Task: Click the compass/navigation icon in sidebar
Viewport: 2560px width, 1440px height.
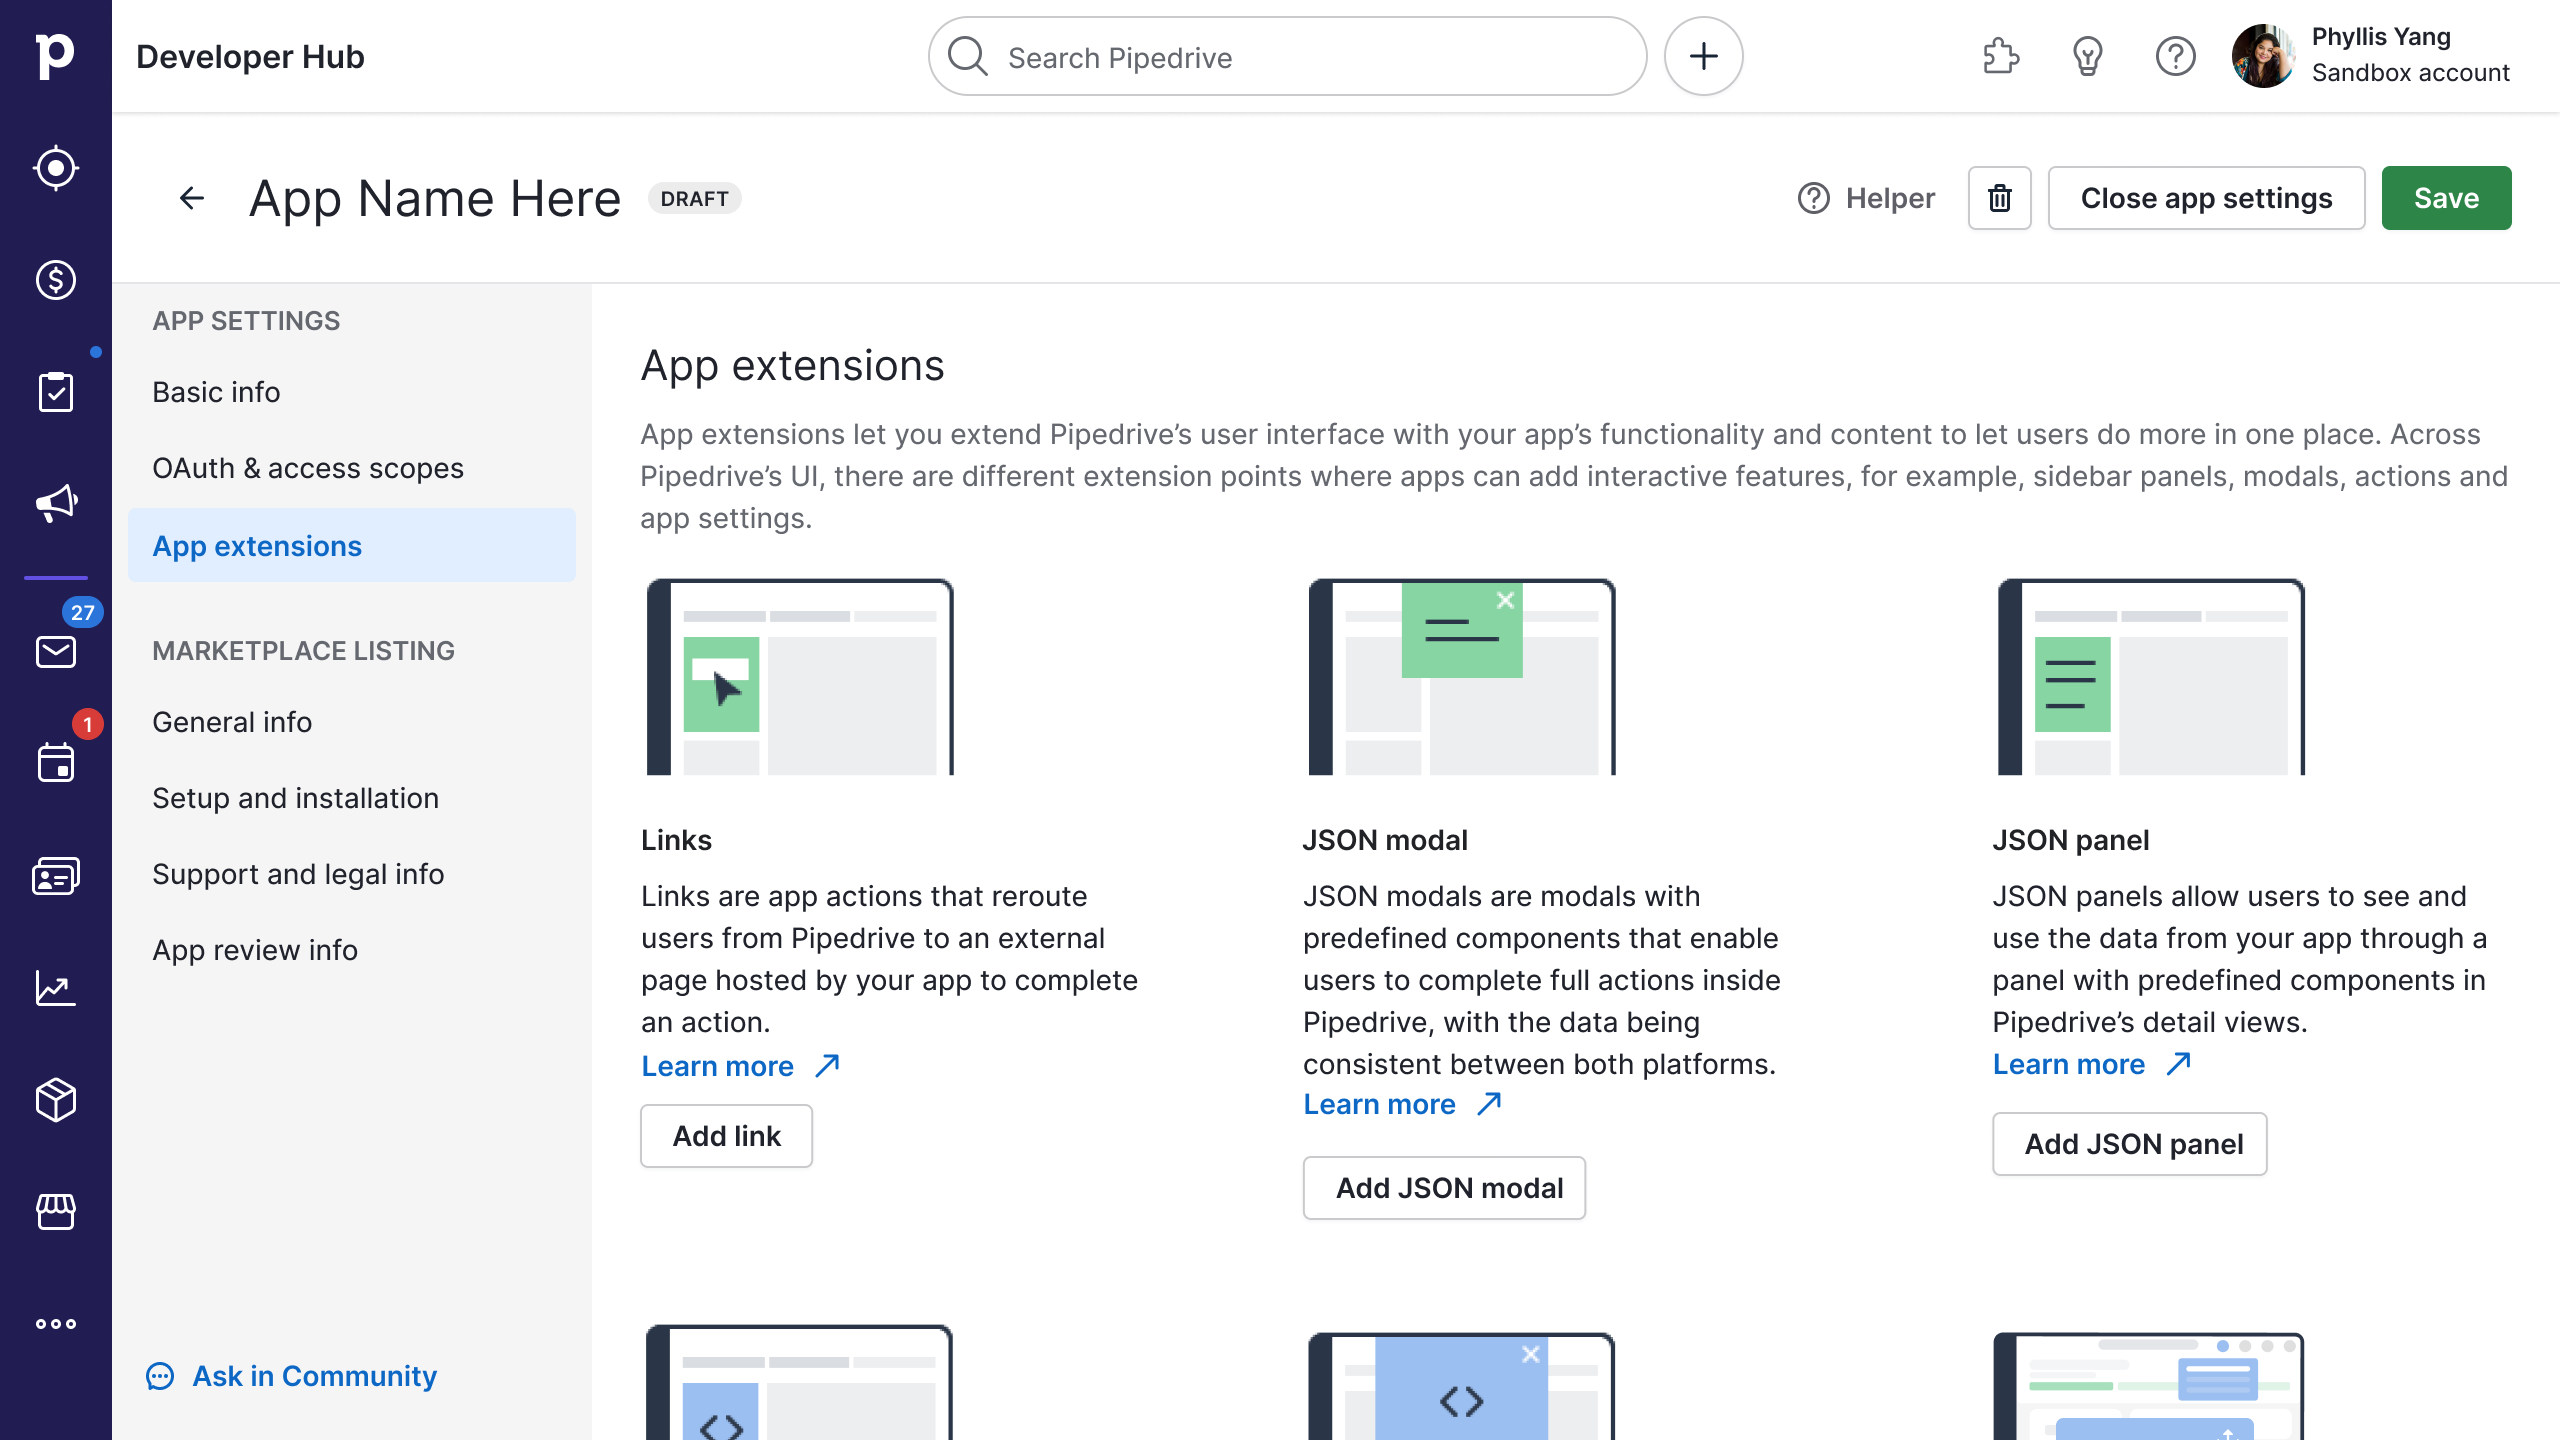Action: point(56,169)
